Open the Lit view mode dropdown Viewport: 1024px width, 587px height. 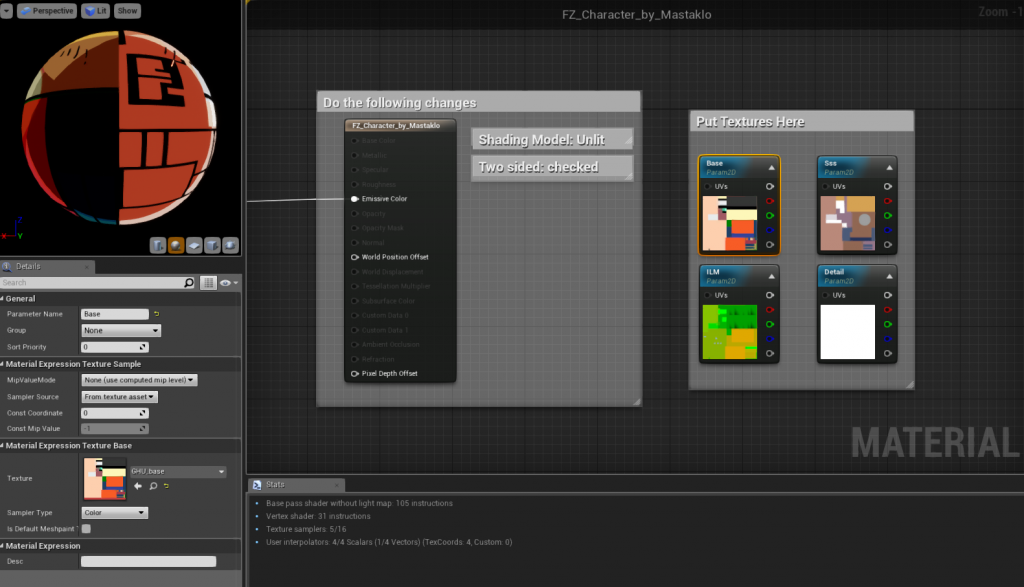click(95, 10)
